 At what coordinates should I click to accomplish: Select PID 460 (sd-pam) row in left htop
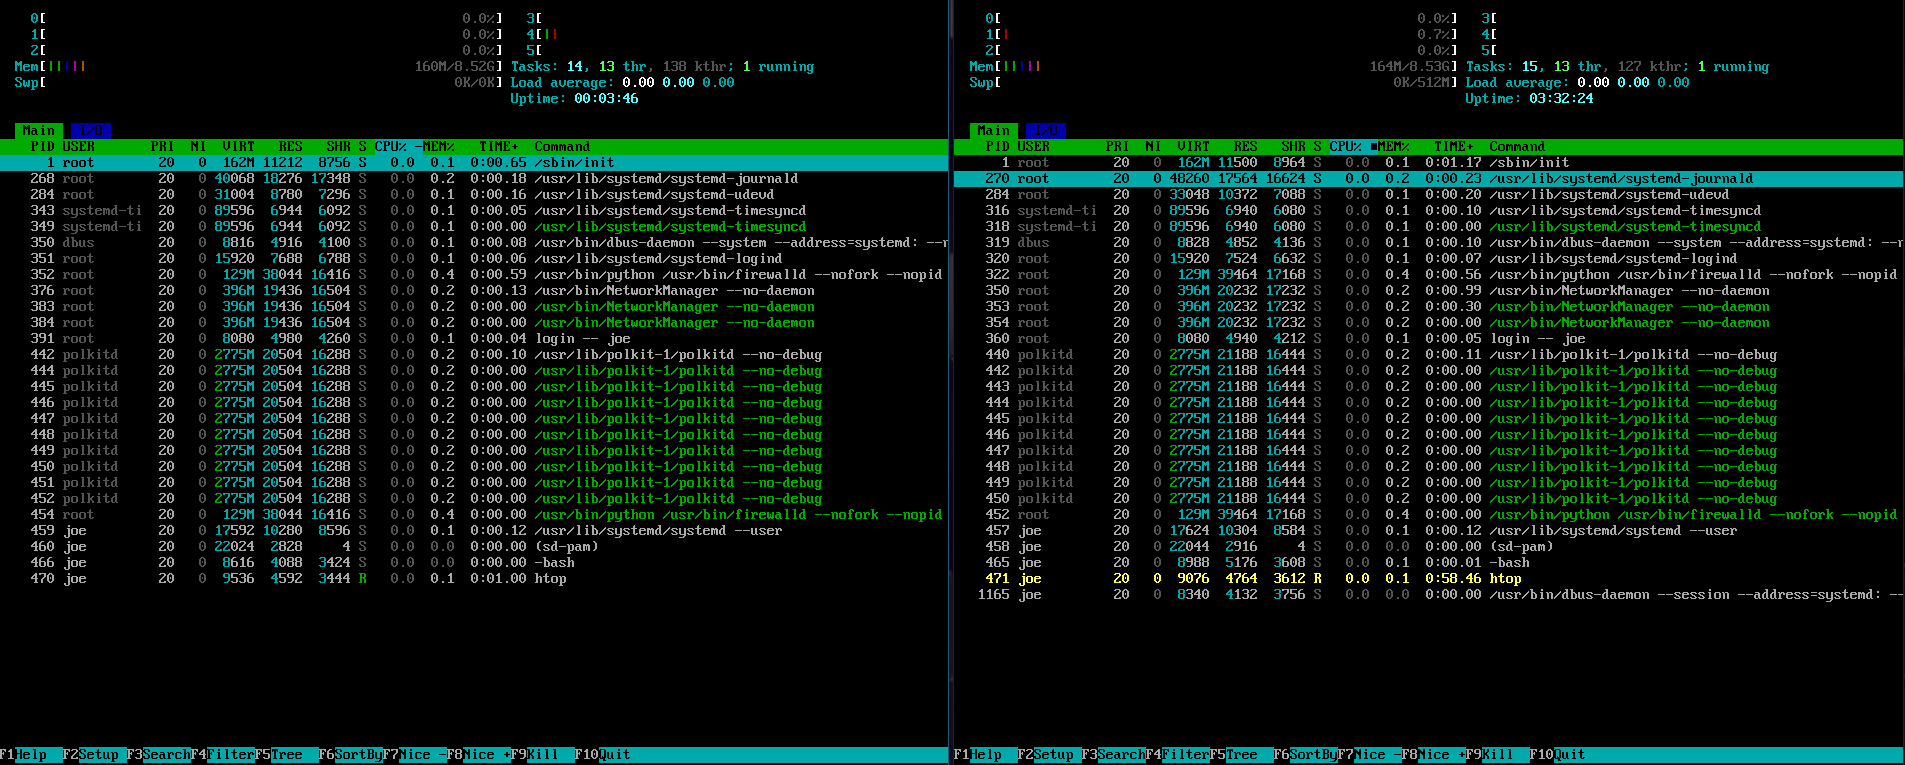click(474, 547)
